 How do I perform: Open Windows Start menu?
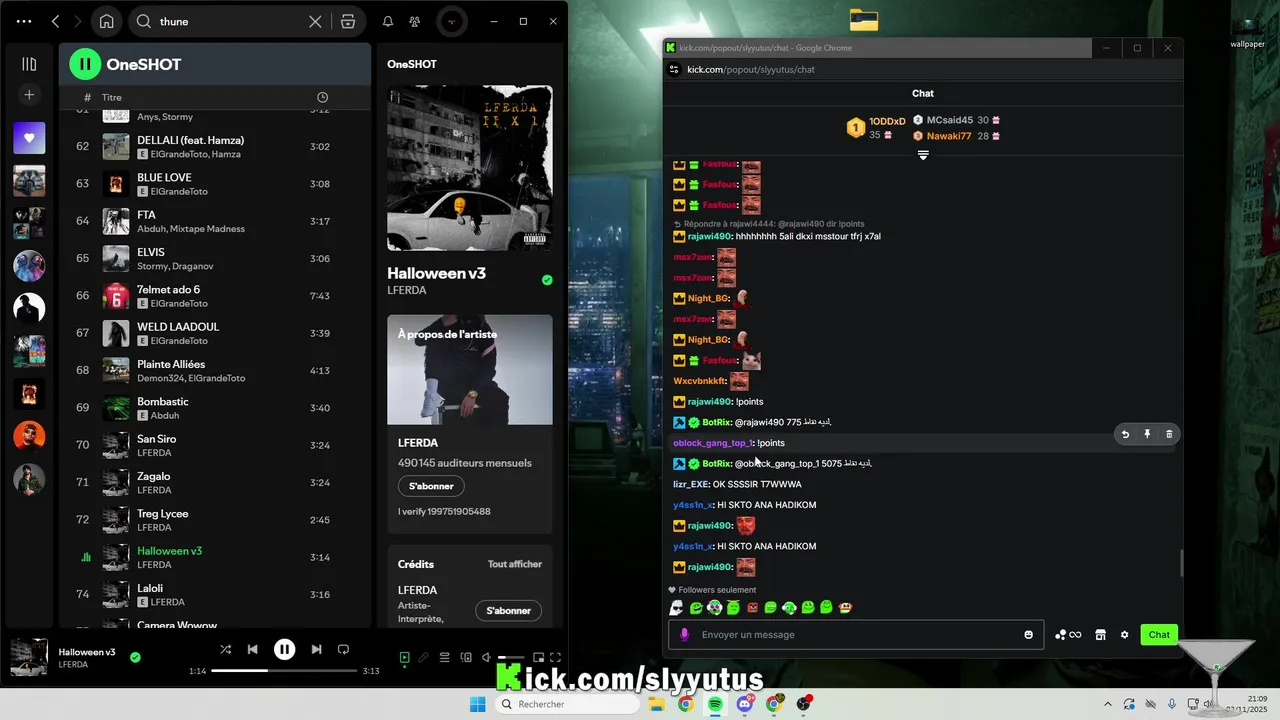click(478, 704)
